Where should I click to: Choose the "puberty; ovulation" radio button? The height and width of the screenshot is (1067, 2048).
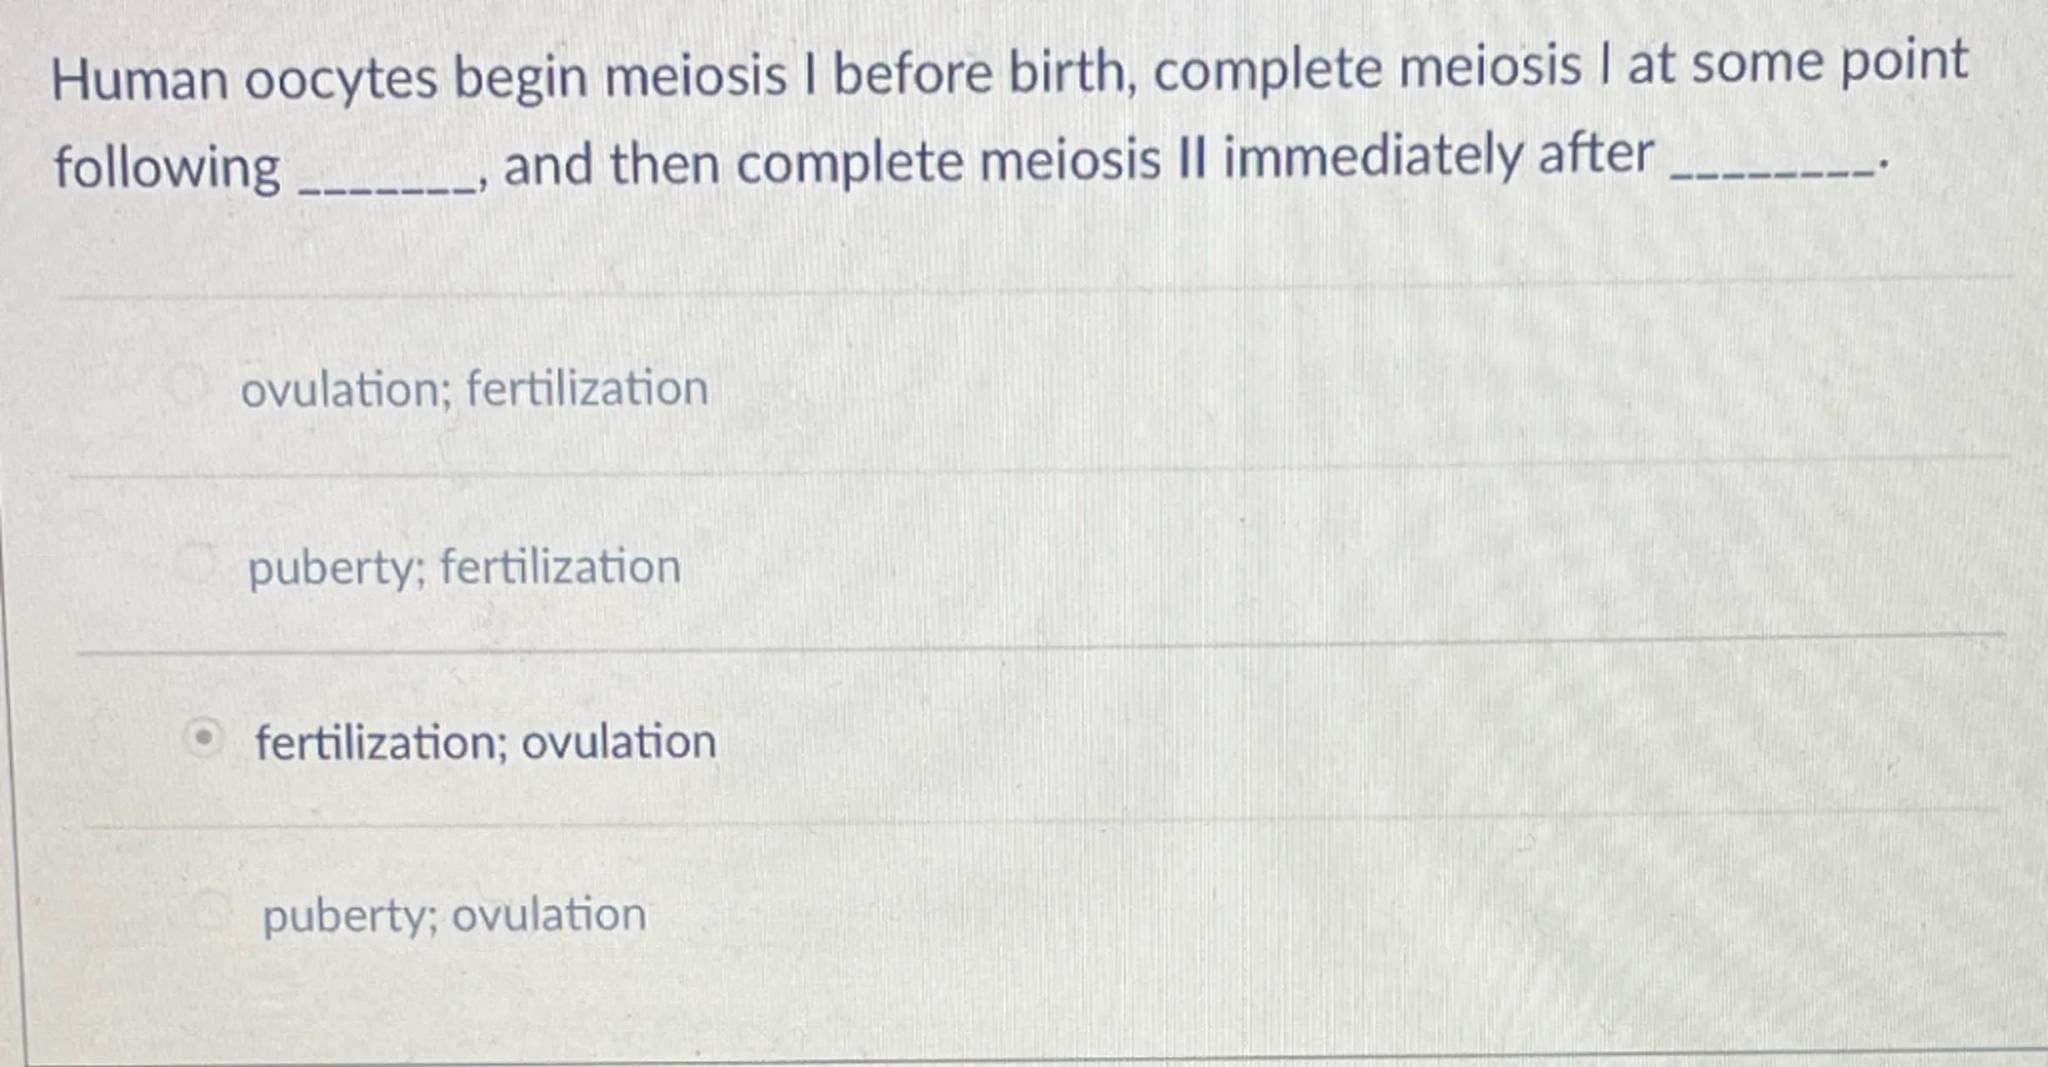click(212, 911)
